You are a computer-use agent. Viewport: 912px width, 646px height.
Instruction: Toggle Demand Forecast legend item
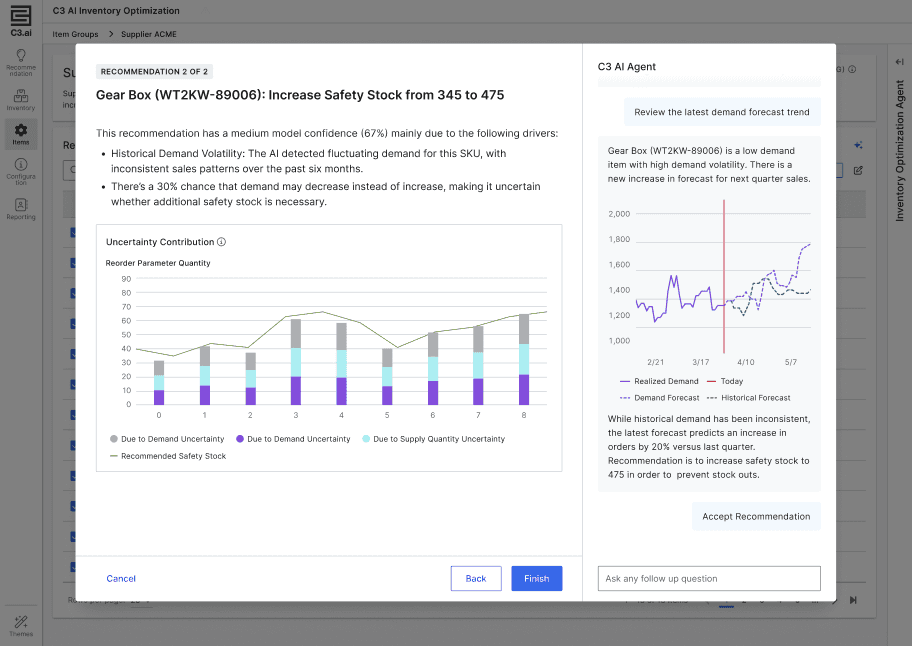[x=660, y=398]
